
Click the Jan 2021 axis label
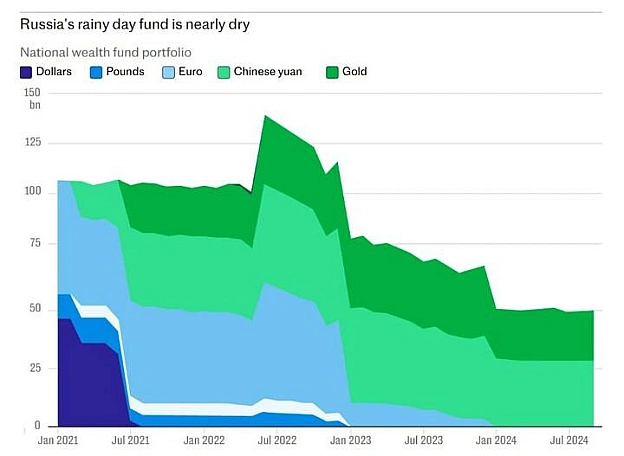click(58, 440)
